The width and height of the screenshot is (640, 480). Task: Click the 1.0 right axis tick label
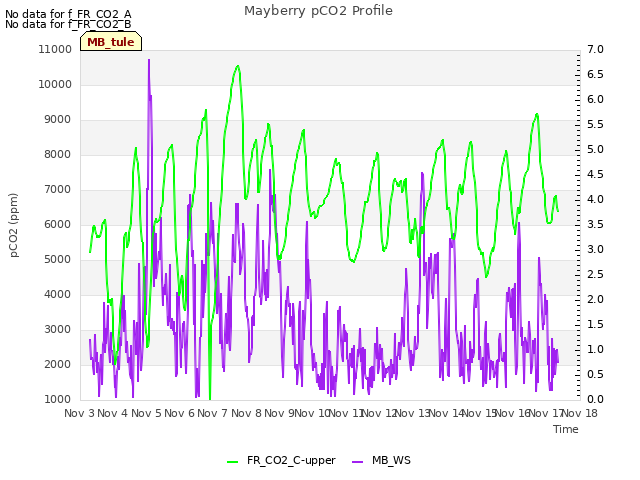(x=595, y=350)
